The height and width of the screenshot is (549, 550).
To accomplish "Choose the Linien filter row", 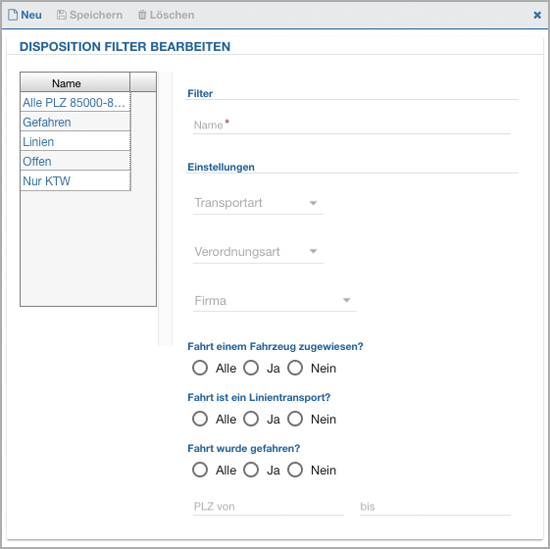I will (x=75, y=142).
